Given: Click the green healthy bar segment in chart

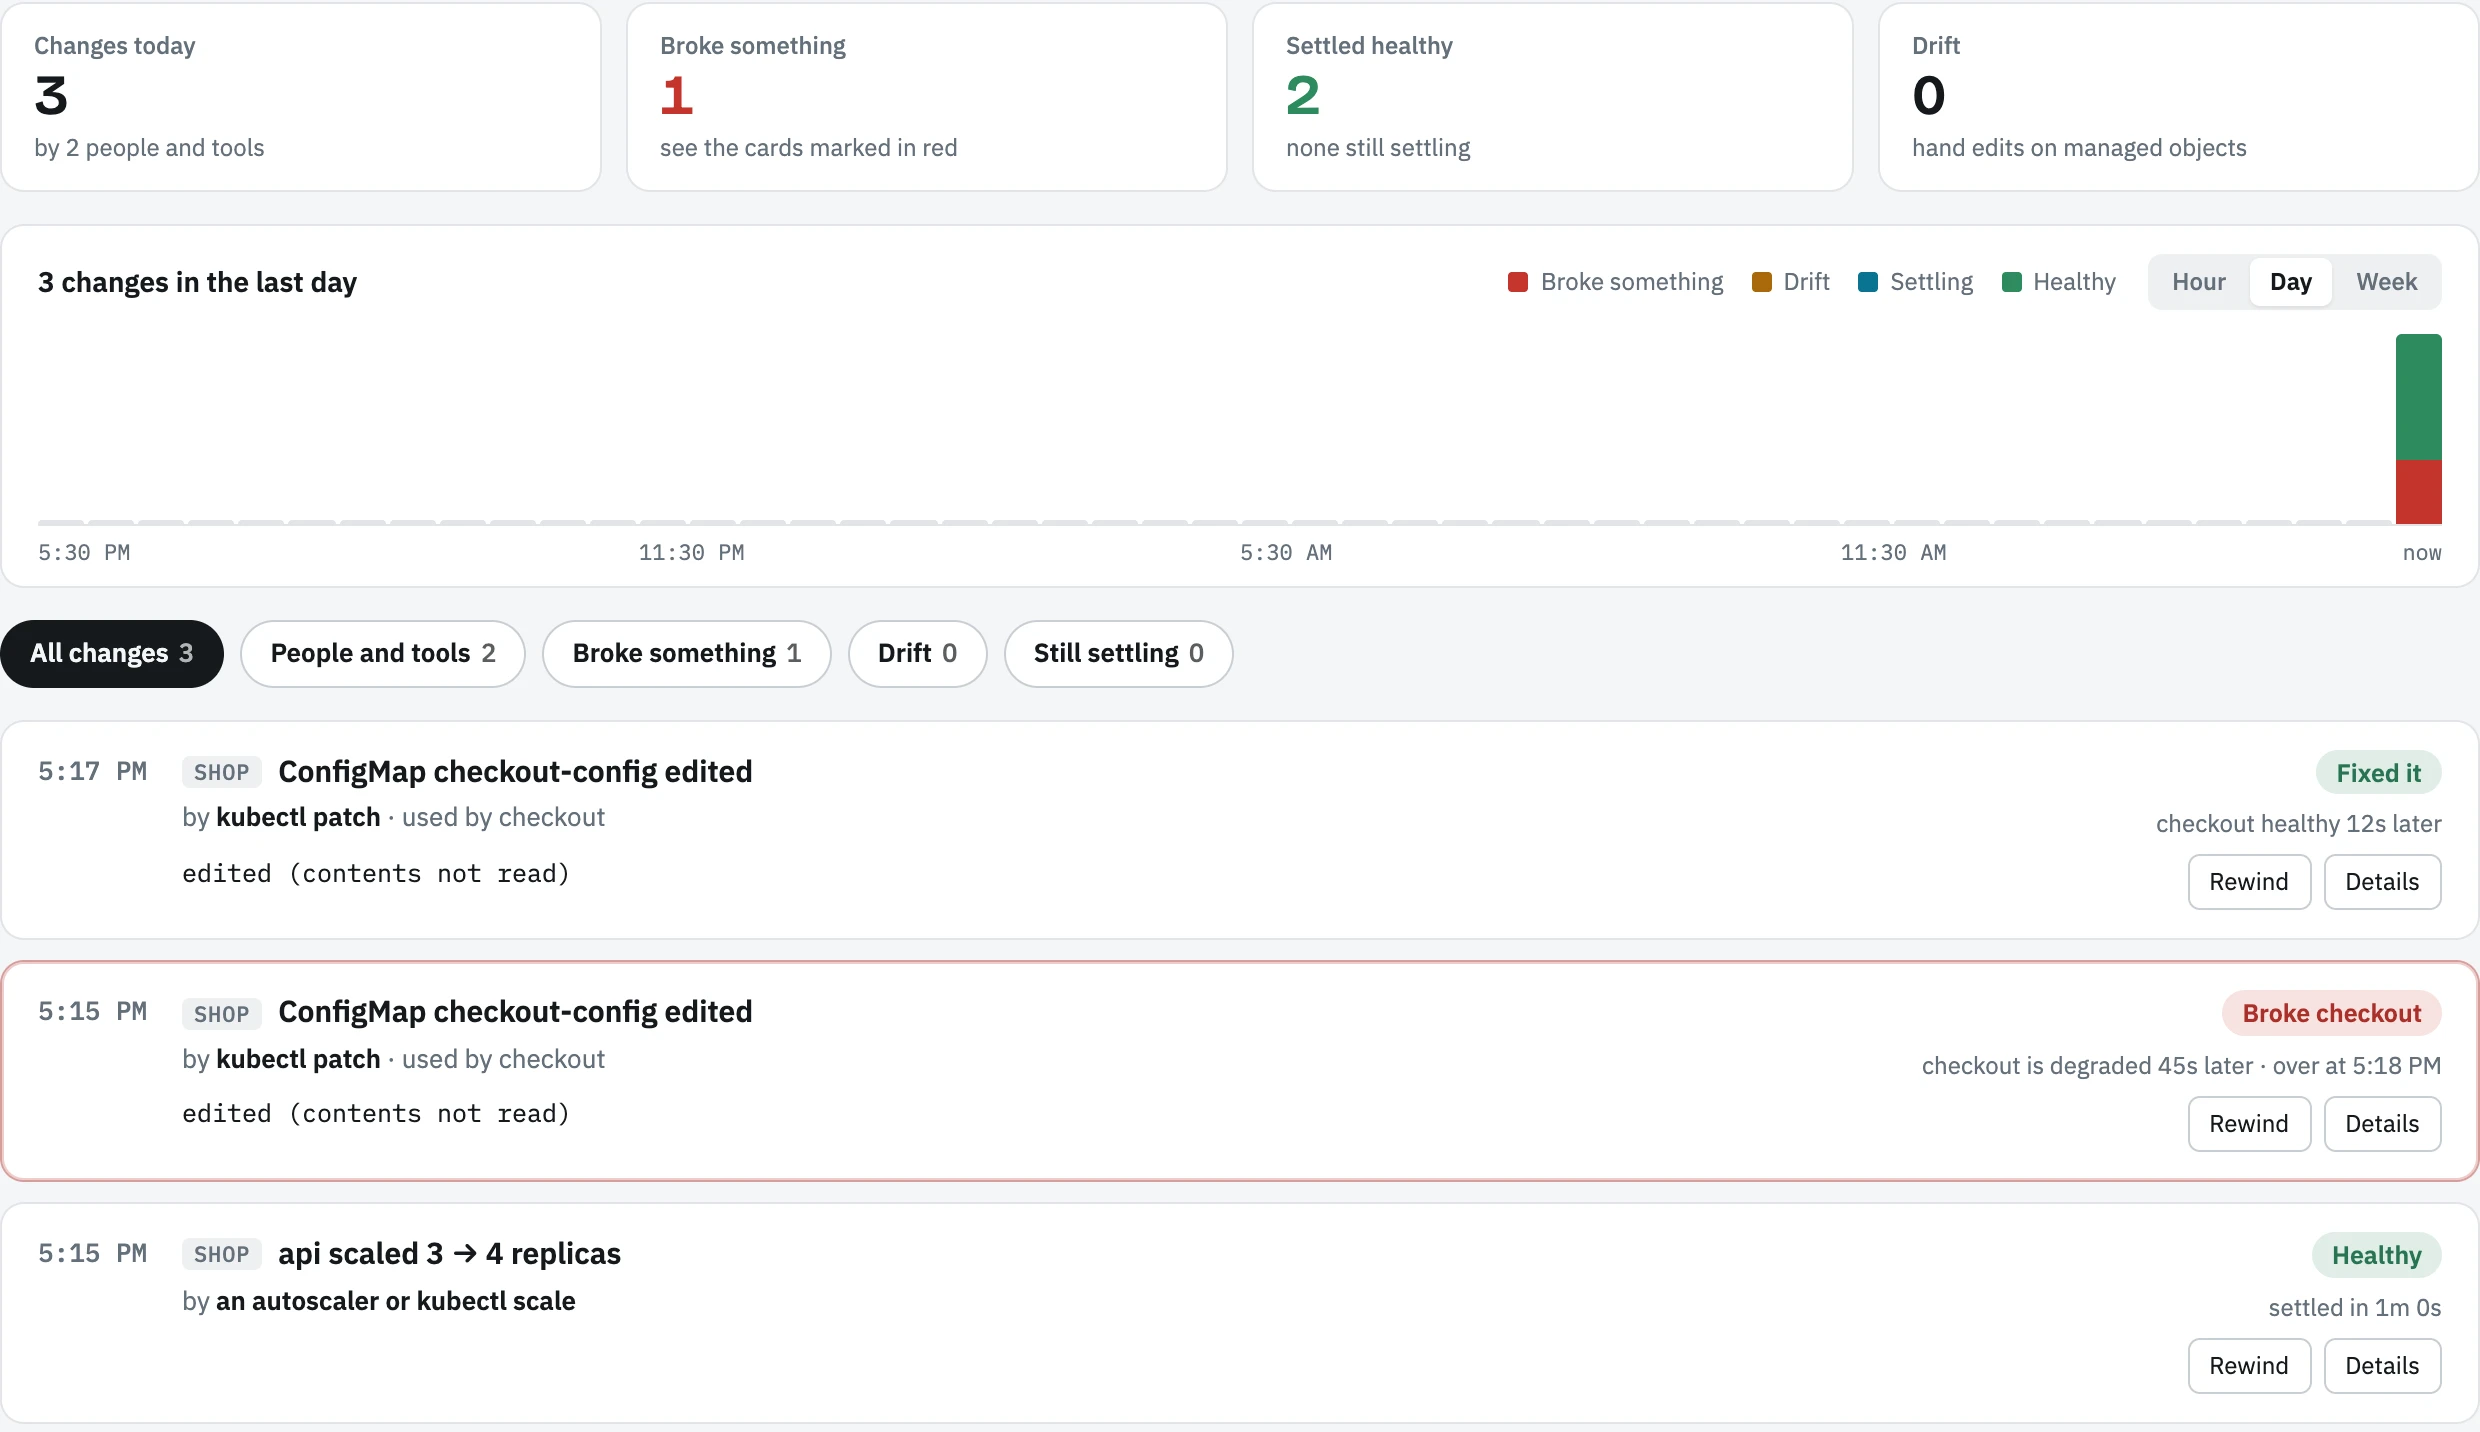Looking at the screenshot, I should pos(2418,397).
